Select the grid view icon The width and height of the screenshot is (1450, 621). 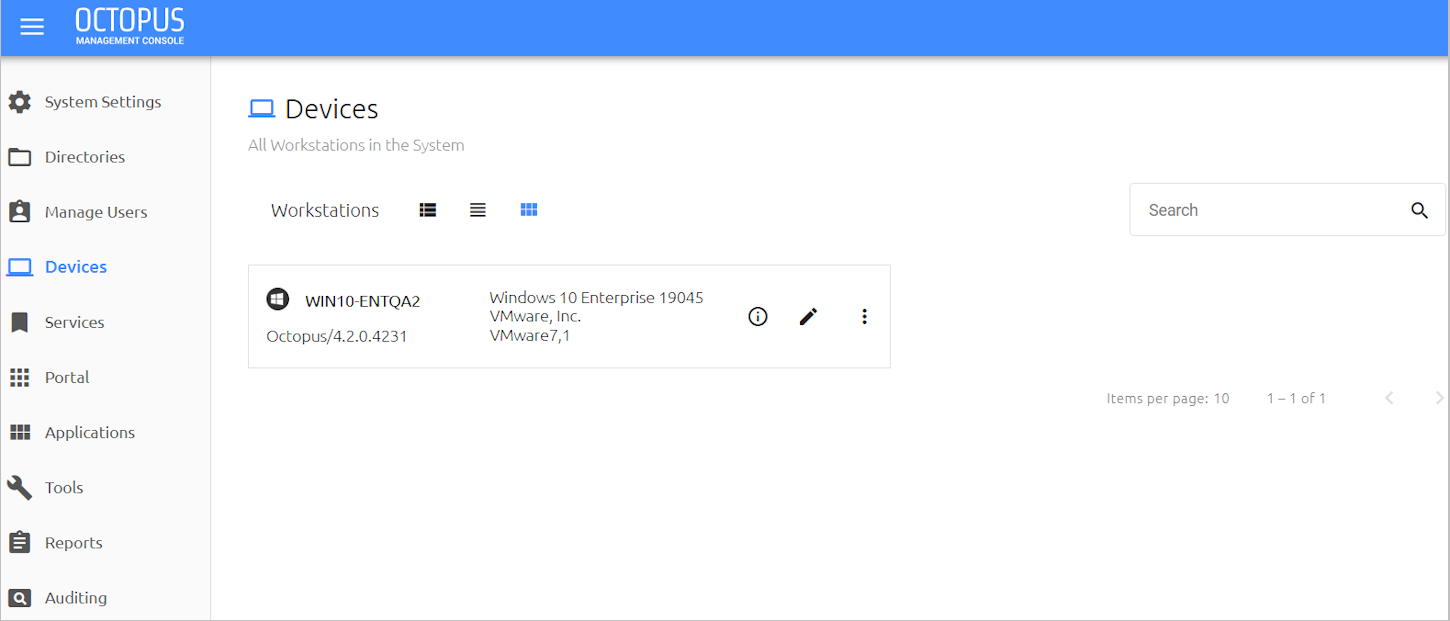coord(529,210)
